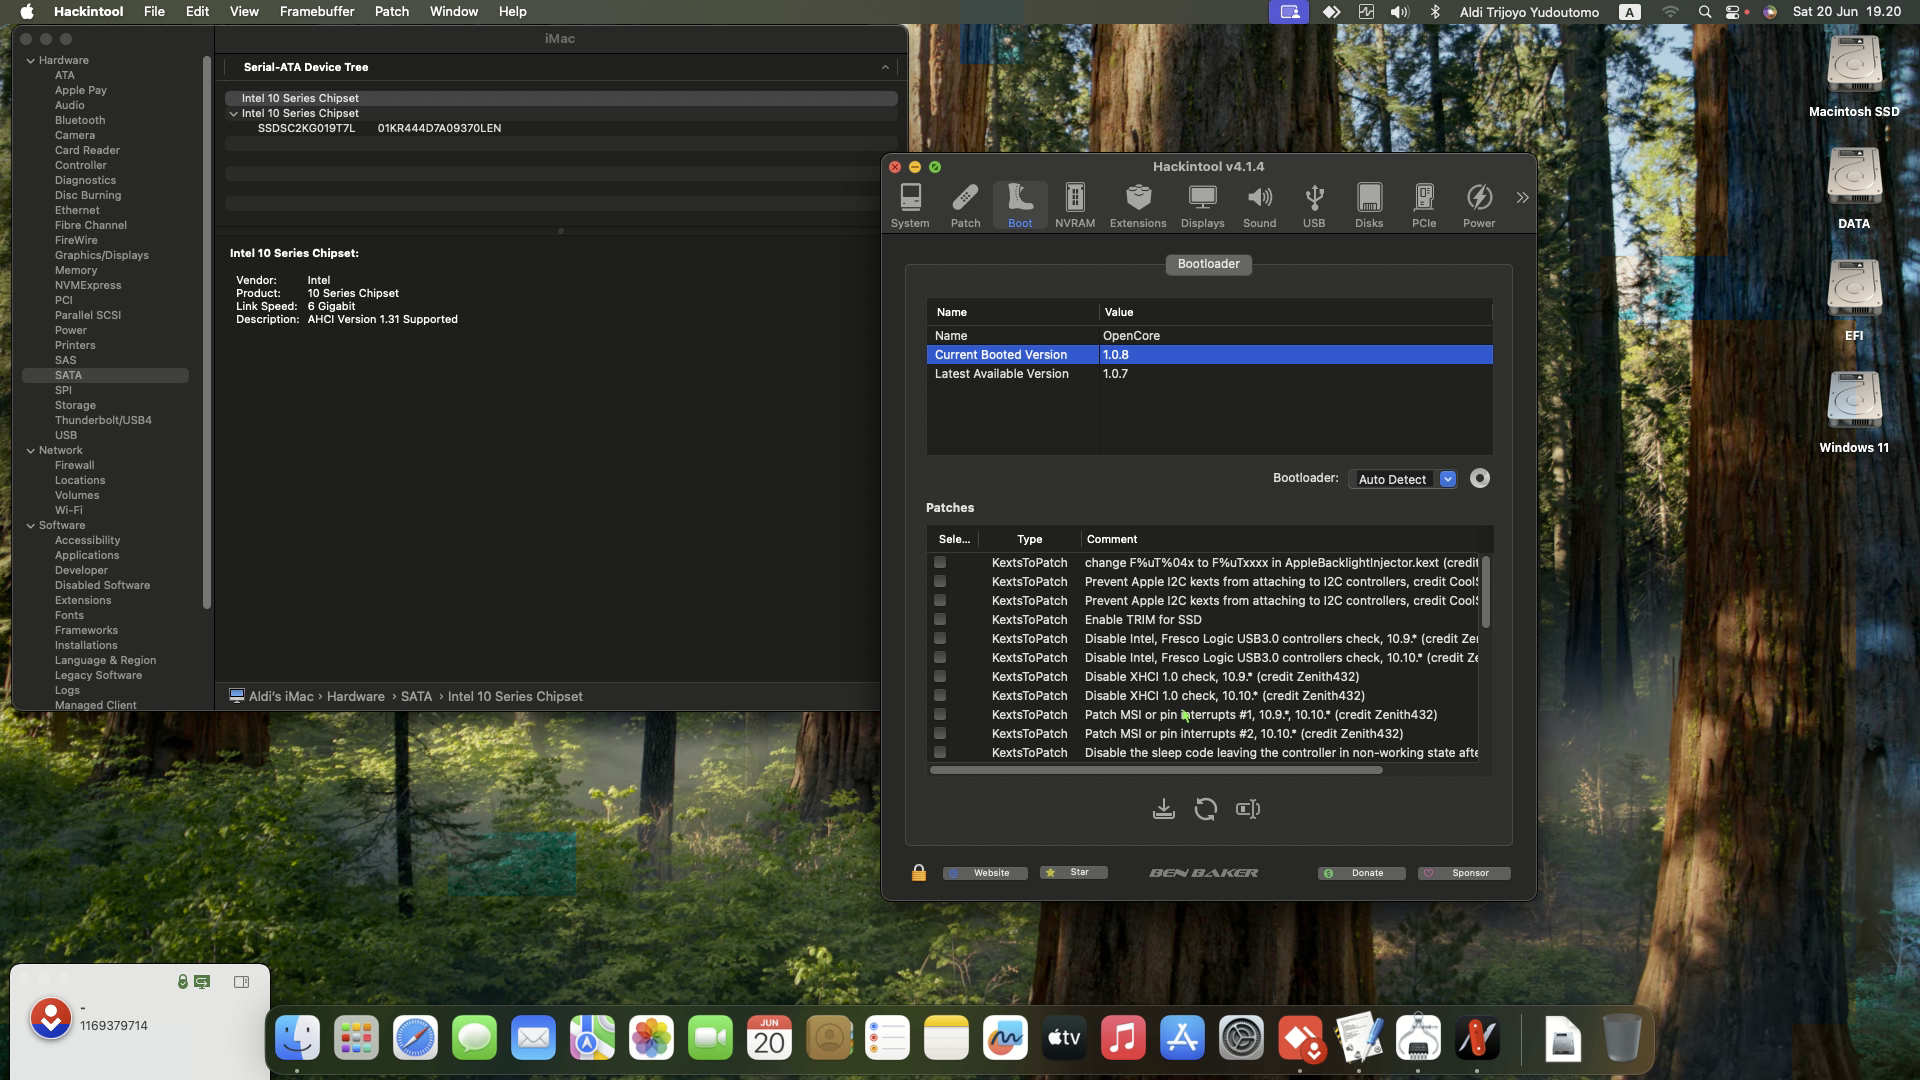Click the refresh icon below patches list
The height and width of the screenshot is (1080, 1920).
coord(1205,809)
